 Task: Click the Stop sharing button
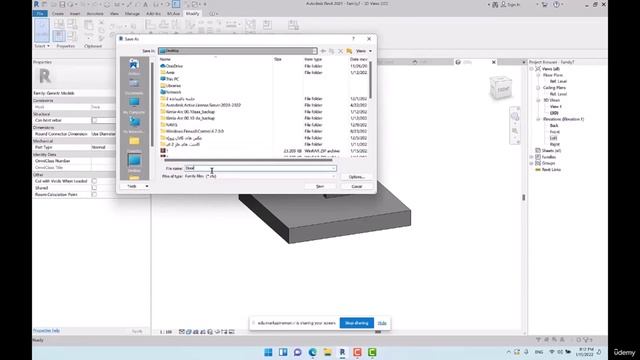tap(356, 323)
